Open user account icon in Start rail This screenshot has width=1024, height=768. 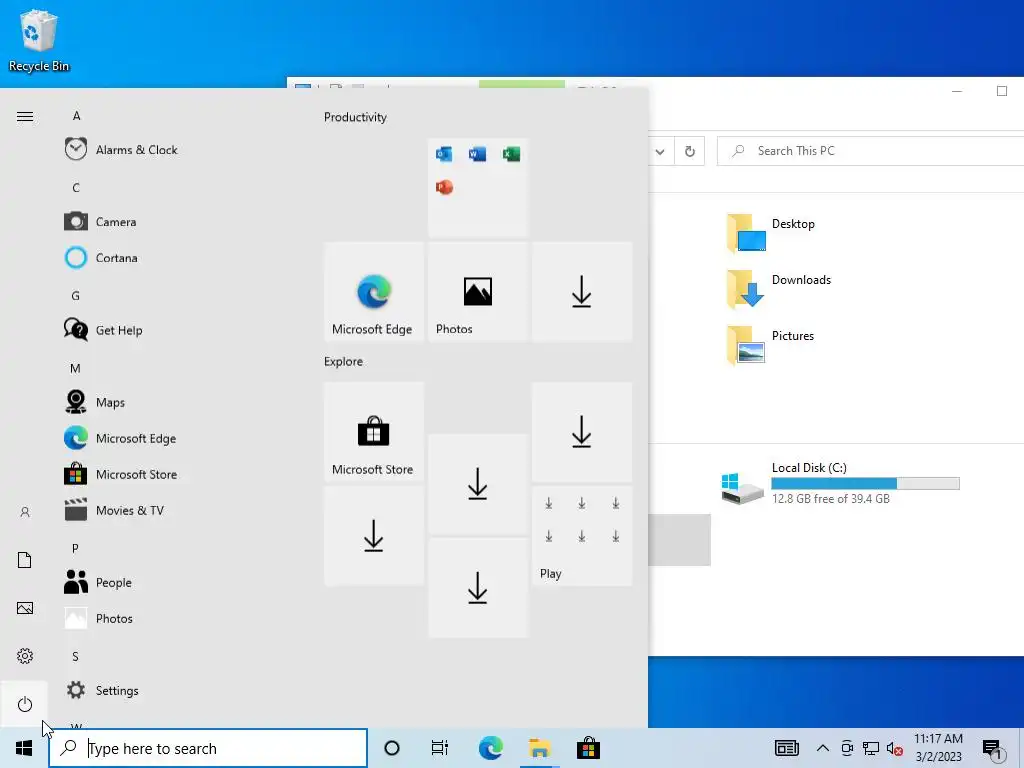click(x=25, y=512)
